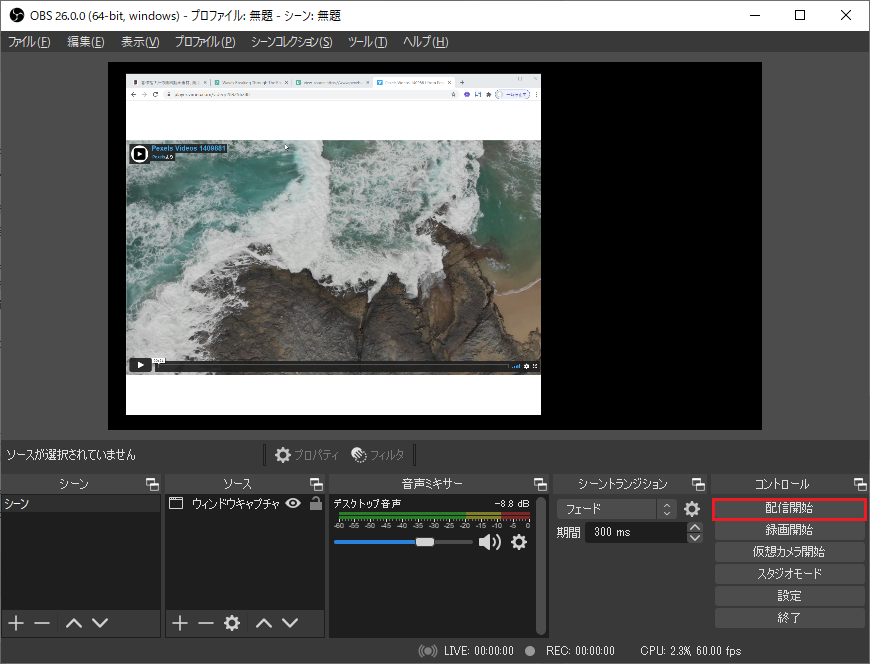
Task: Click the 録画開始 button
Action: click(789, 530)
